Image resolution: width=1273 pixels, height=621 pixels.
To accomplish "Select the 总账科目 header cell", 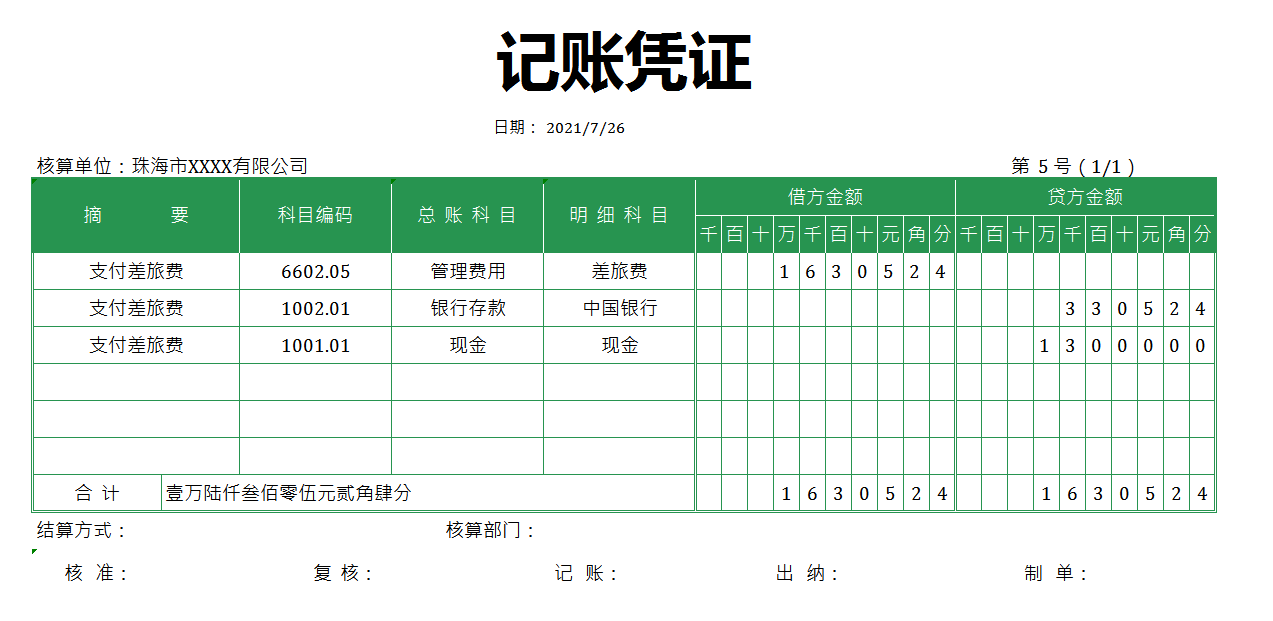I will click(466, 214).
